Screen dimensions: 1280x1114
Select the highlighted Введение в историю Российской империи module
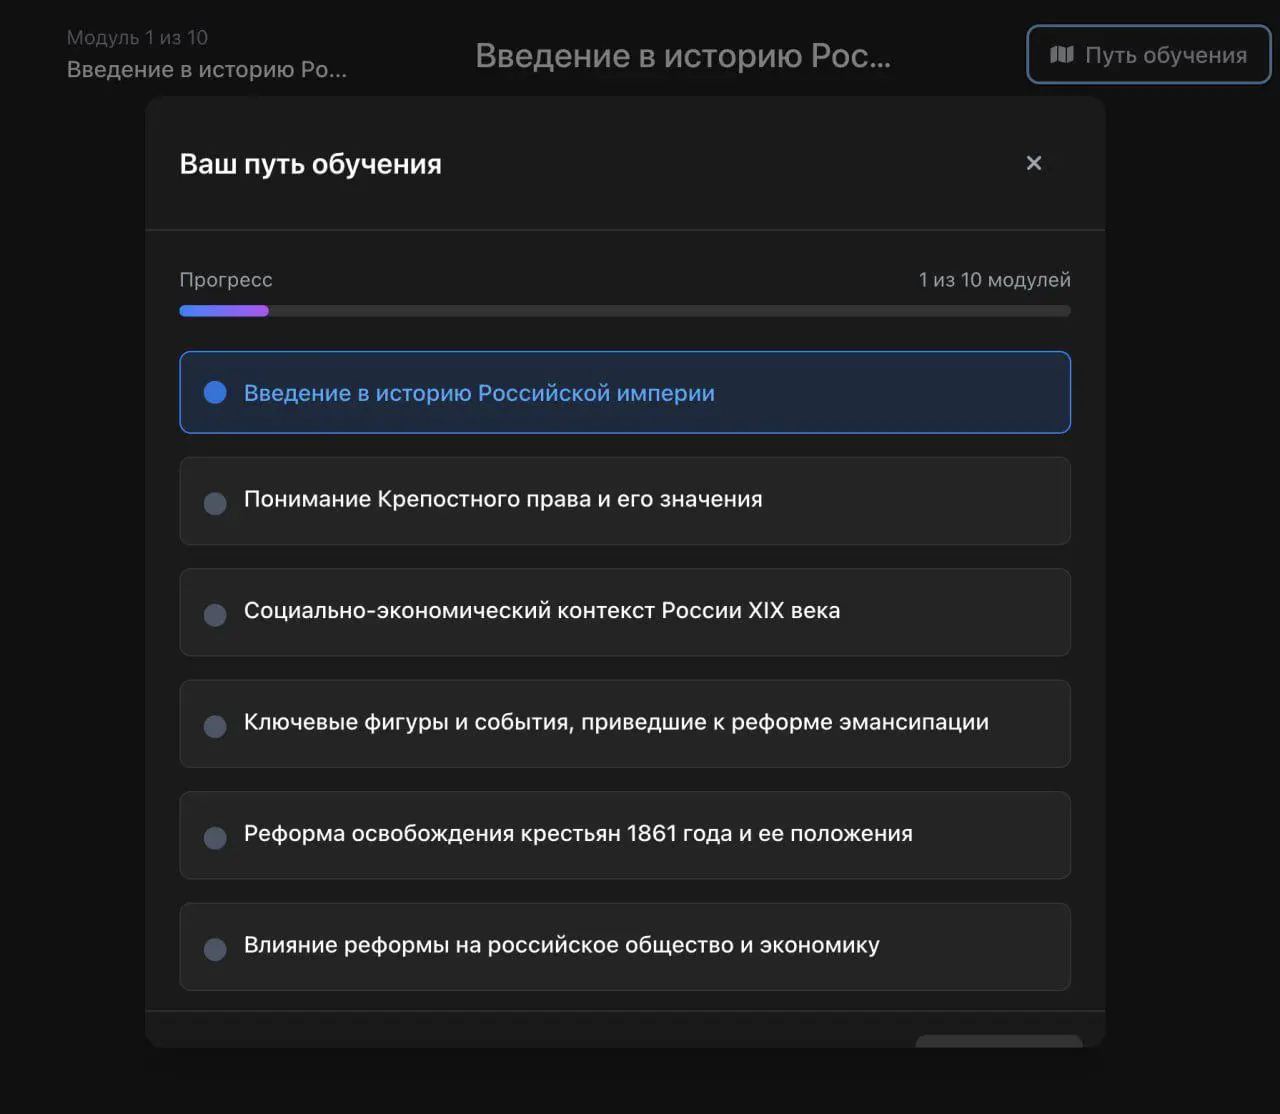[x=625, y=392]
